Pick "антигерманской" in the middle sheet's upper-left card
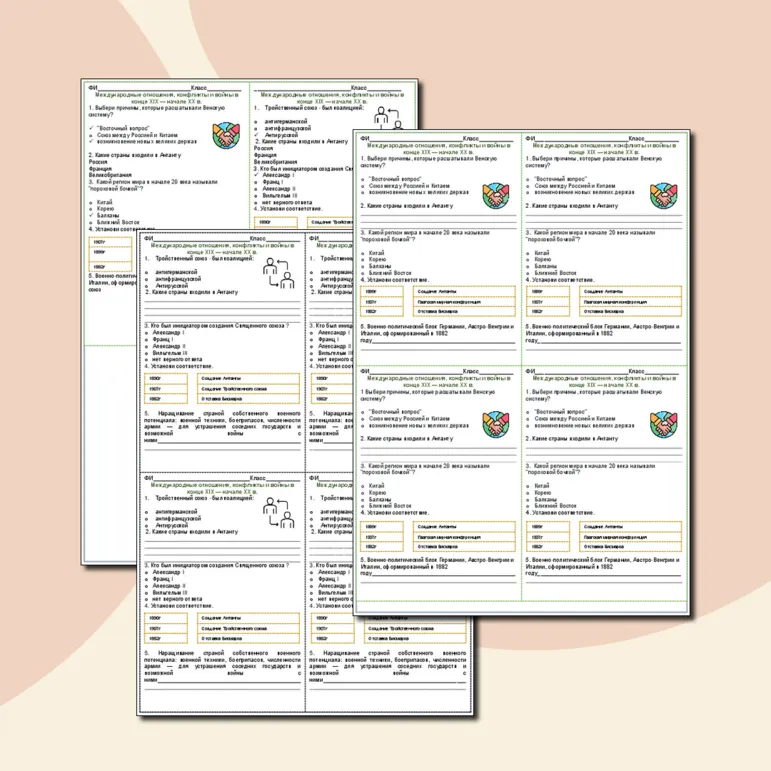This screenshot has height=771, width=771. (x=174, y=272)
